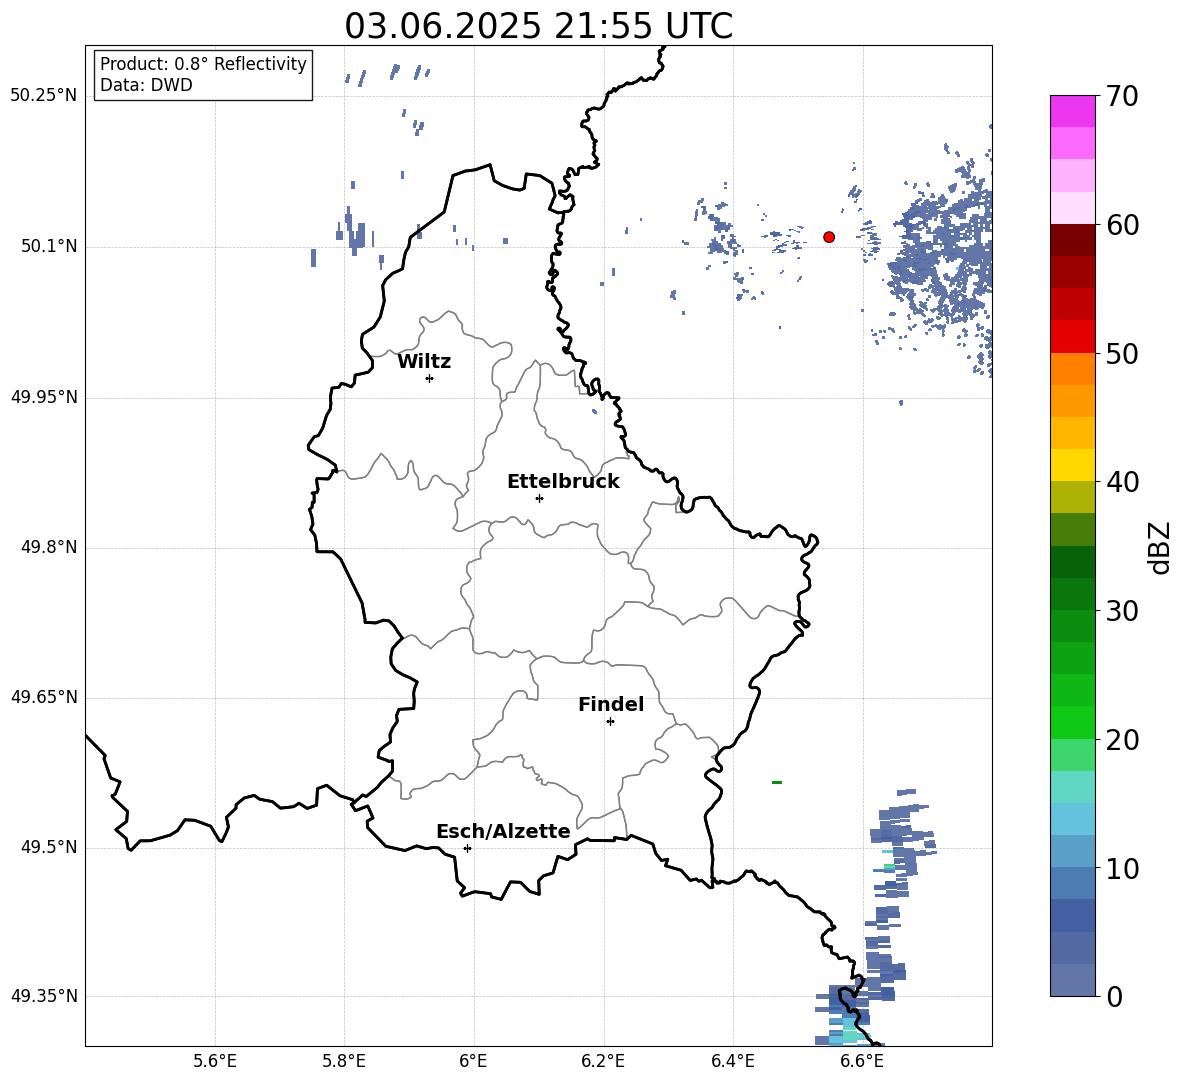Click the 50.25°N latitude label
1184x1081 pixels.
click(43, 96)
